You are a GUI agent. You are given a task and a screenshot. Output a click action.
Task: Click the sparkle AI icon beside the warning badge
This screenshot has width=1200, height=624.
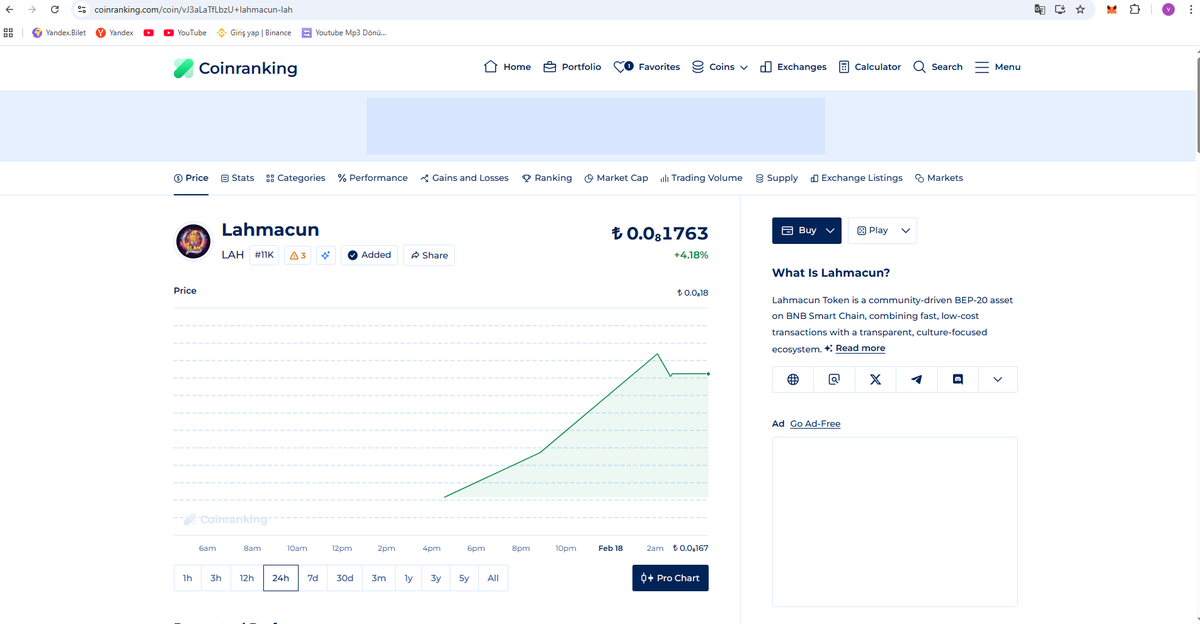coord(325,255)
